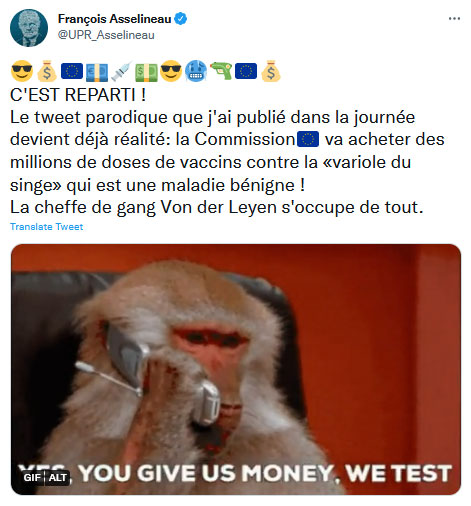
Task: Open the three-dot more options menu
Action: click(x=454, y=19)
